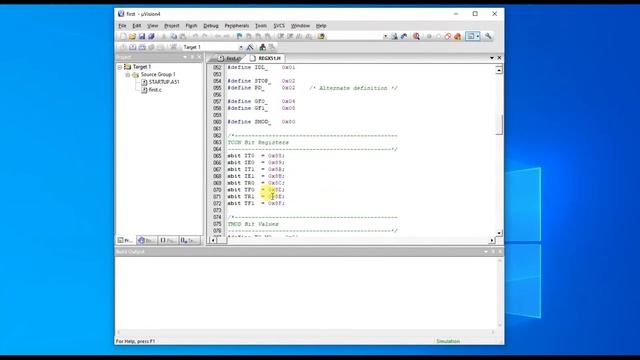Collapse the Target 1 tree node
Screen dimensions: 640x360
[x=120, y=67]
